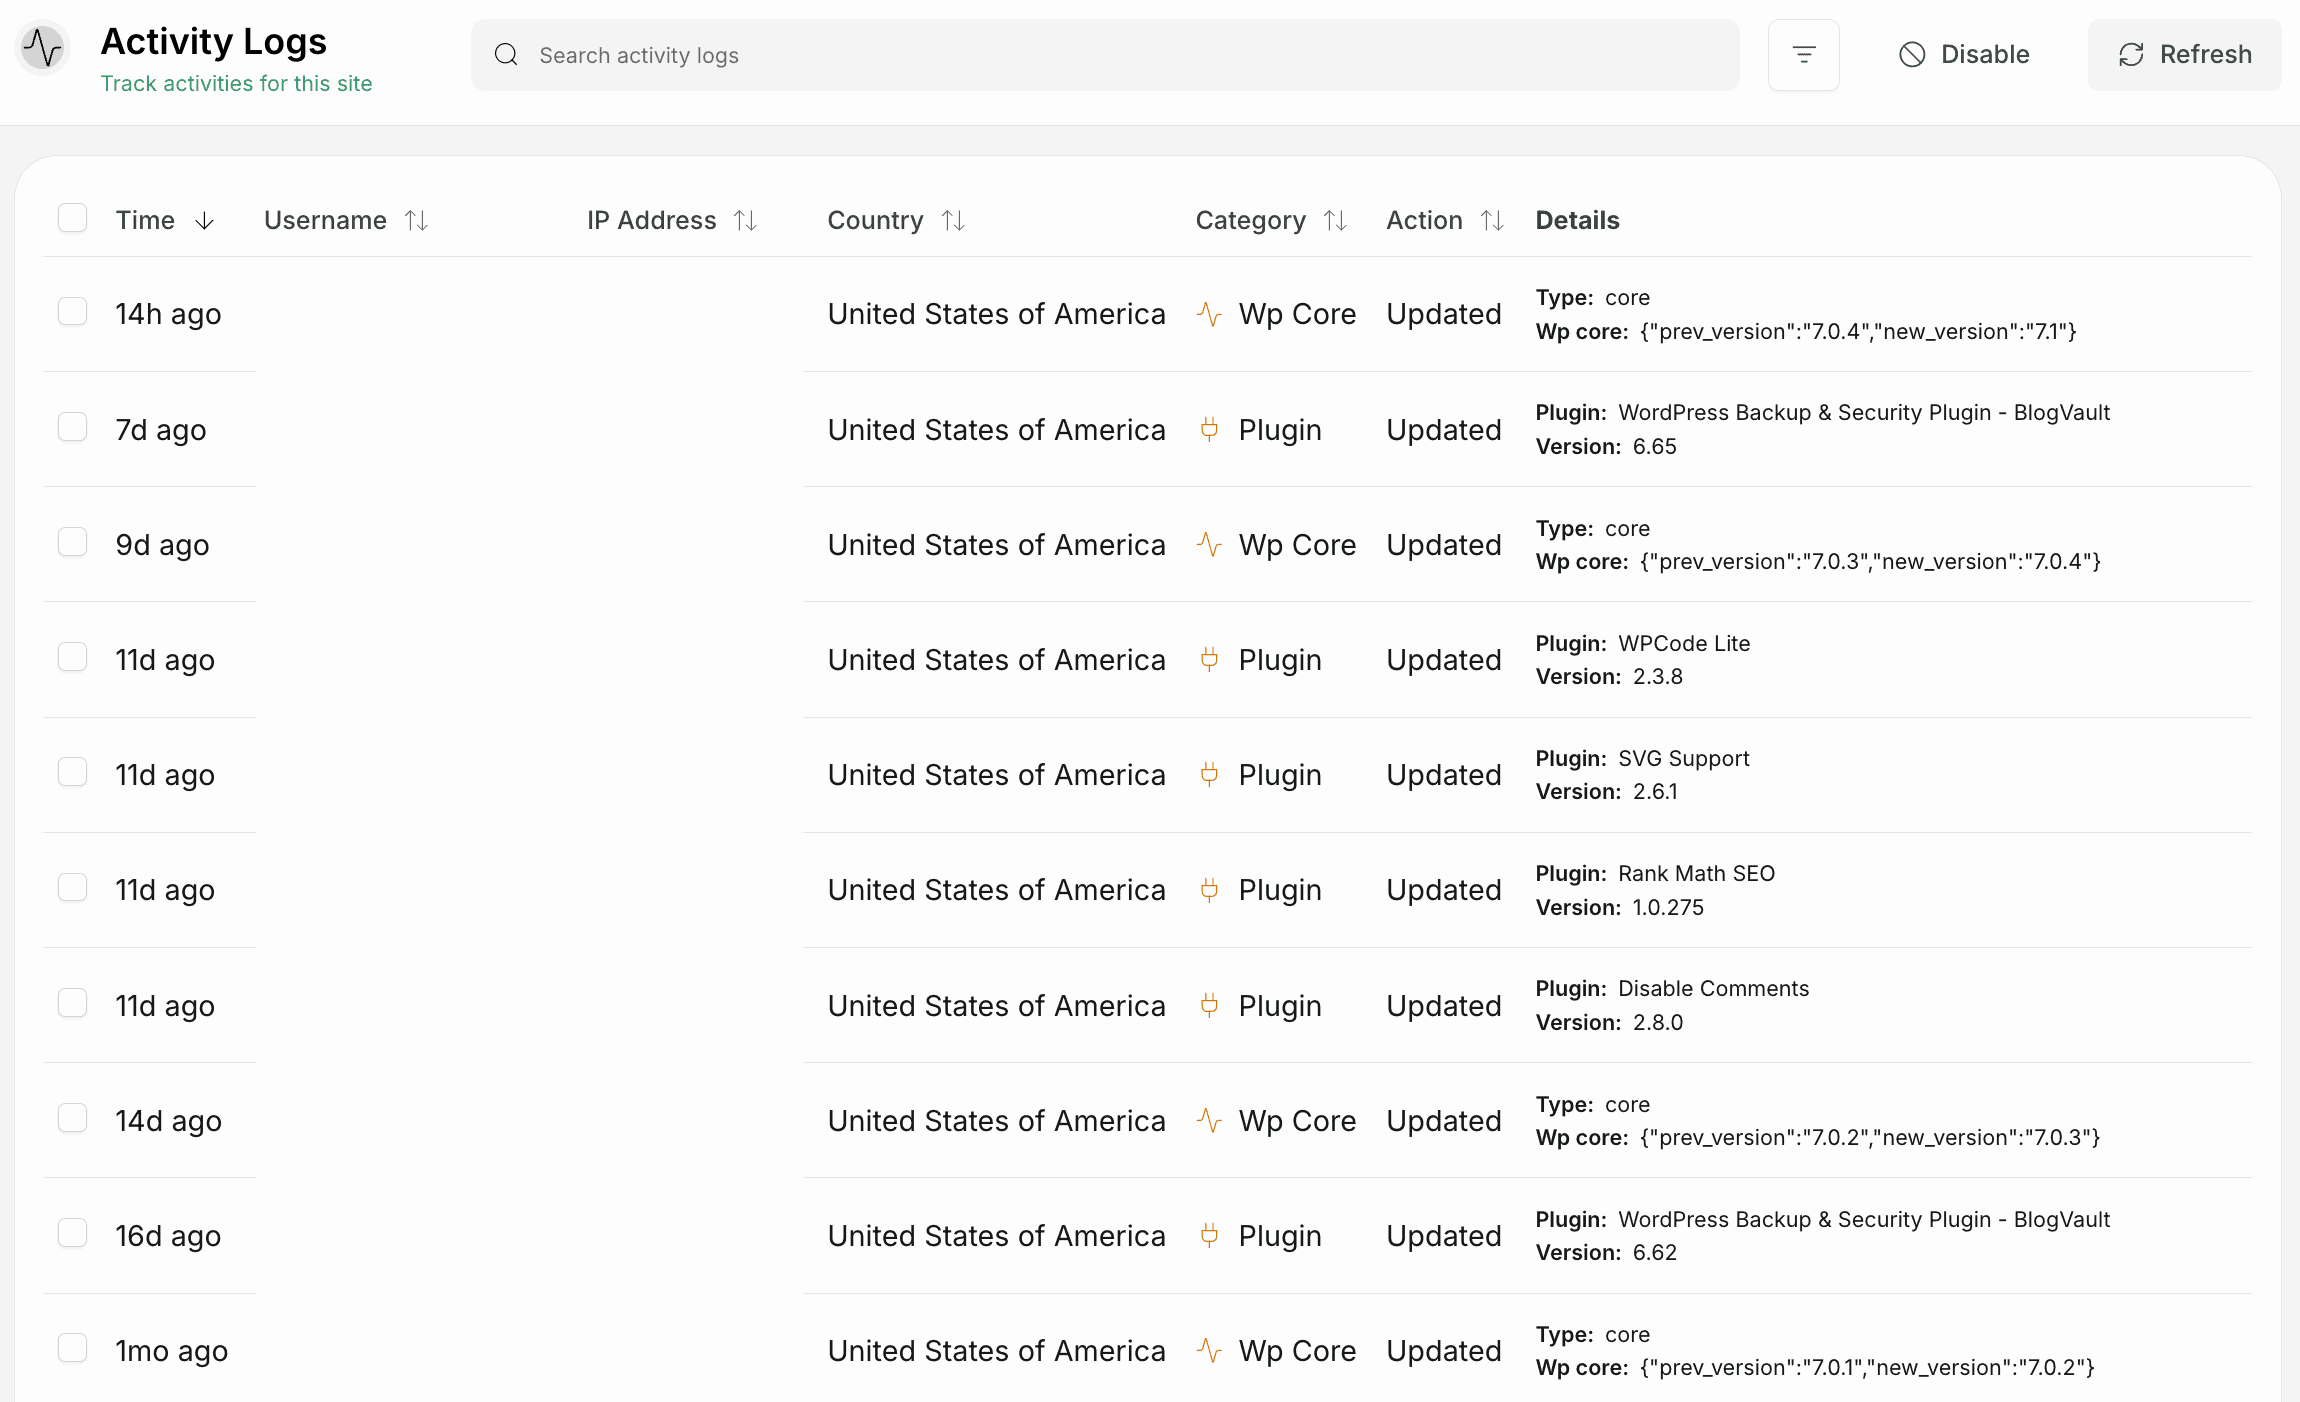The width and height of the screenshot is (2300, 1402).
Task: Click the SVG Support plugin details
Action: coord(1642,759)
